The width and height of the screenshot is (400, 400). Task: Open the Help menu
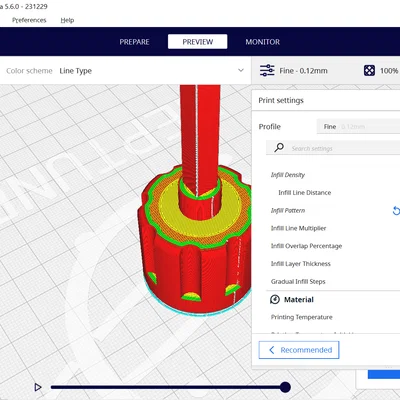[67, 20]
